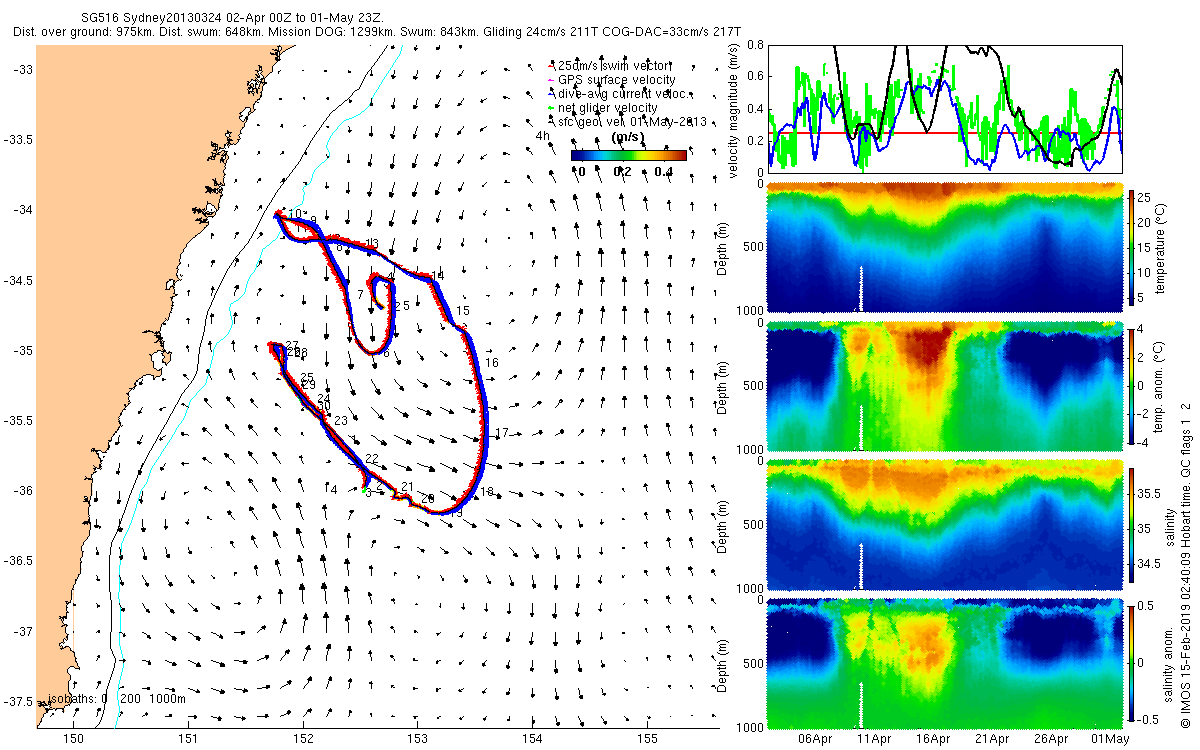Click the salinity anomaly depth section panel
1200x750 pixels.
[946, 664]
